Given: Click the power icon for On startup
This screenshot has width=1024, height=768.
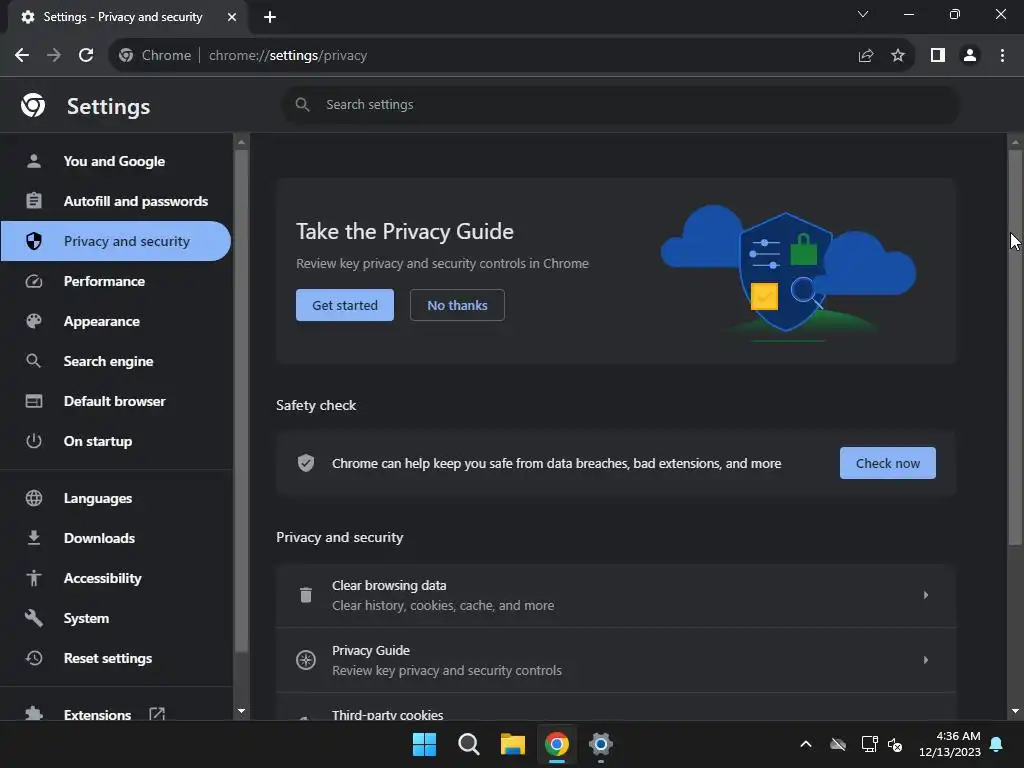Looking at the screenshot, I should point(34,441).
